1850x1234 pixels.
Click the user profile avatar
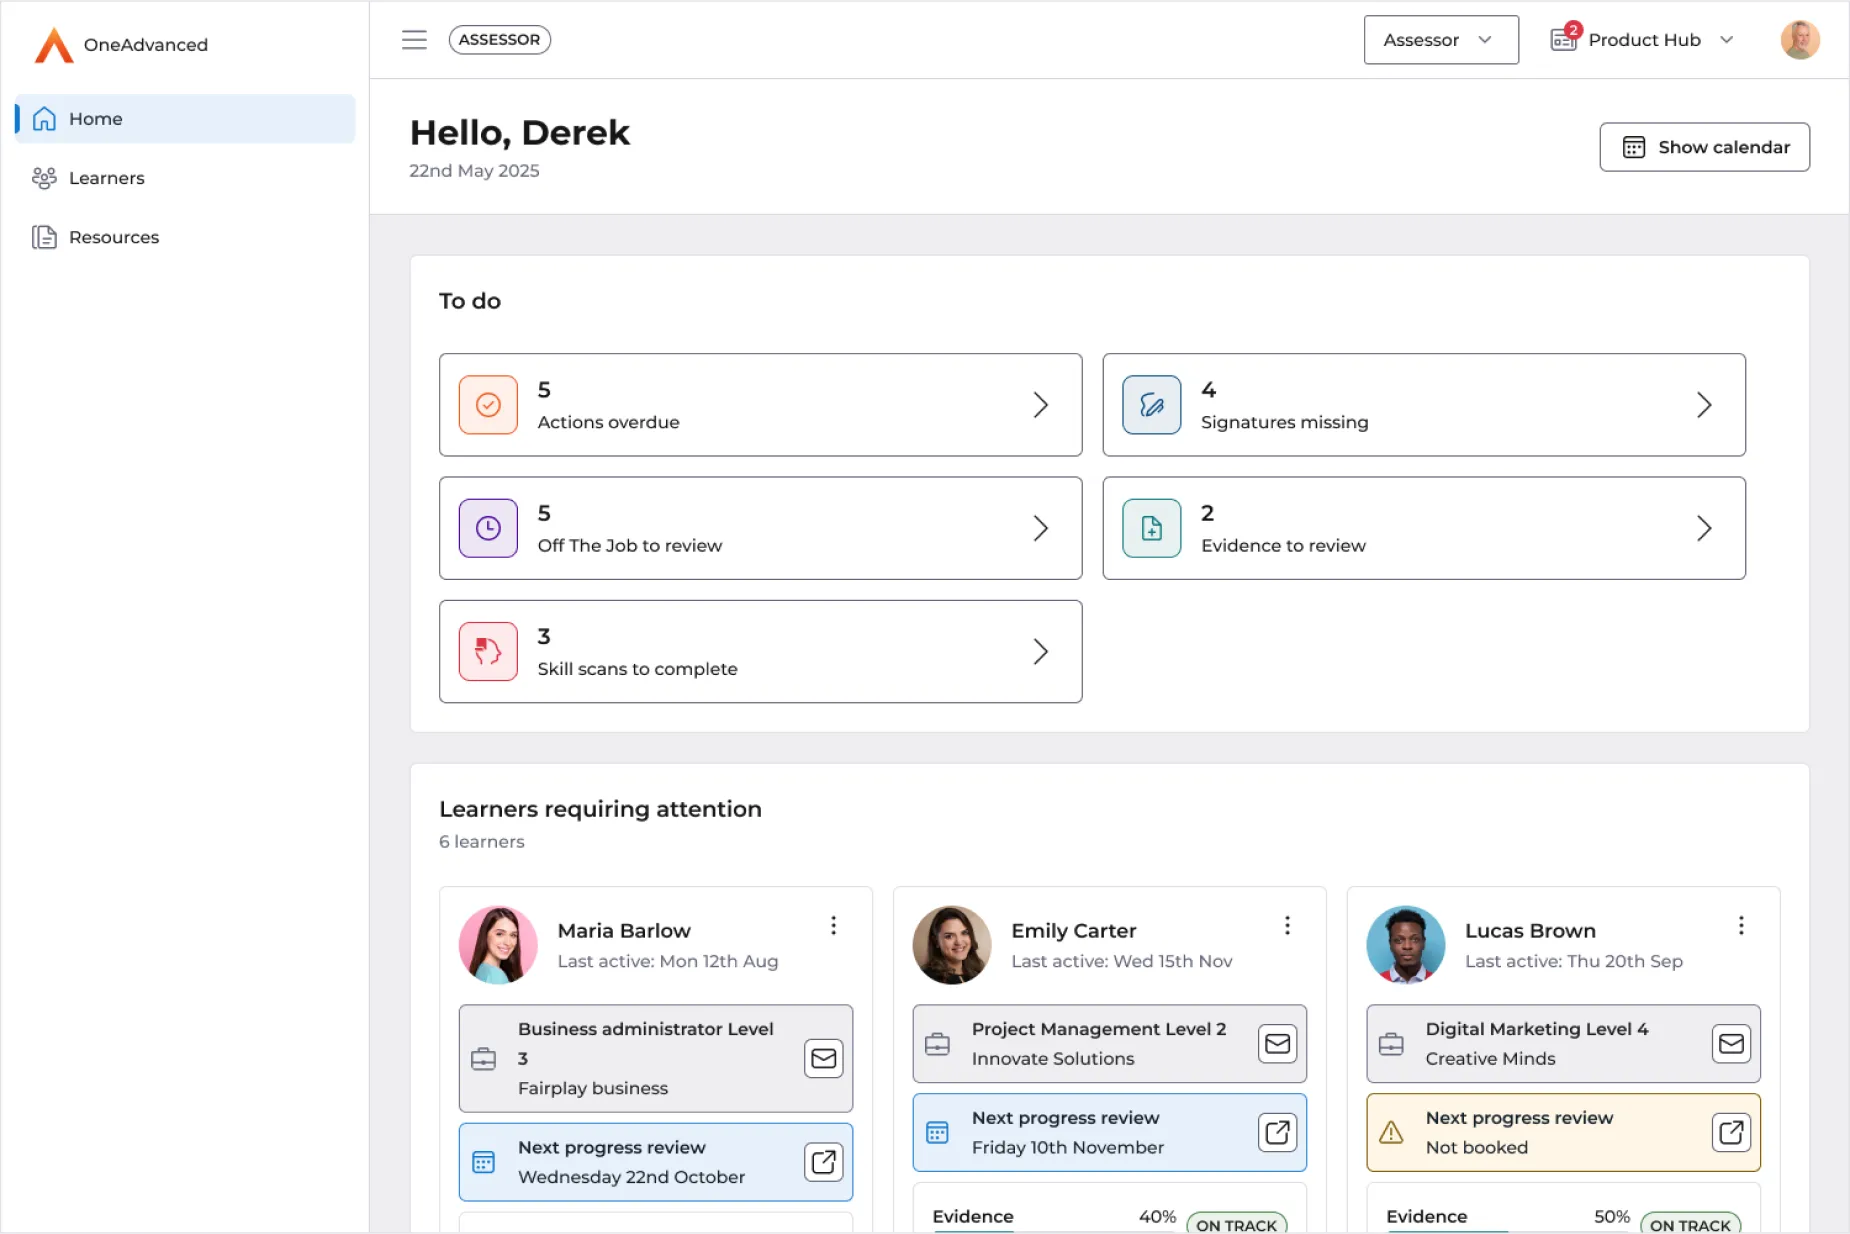tap(1799, 40)
